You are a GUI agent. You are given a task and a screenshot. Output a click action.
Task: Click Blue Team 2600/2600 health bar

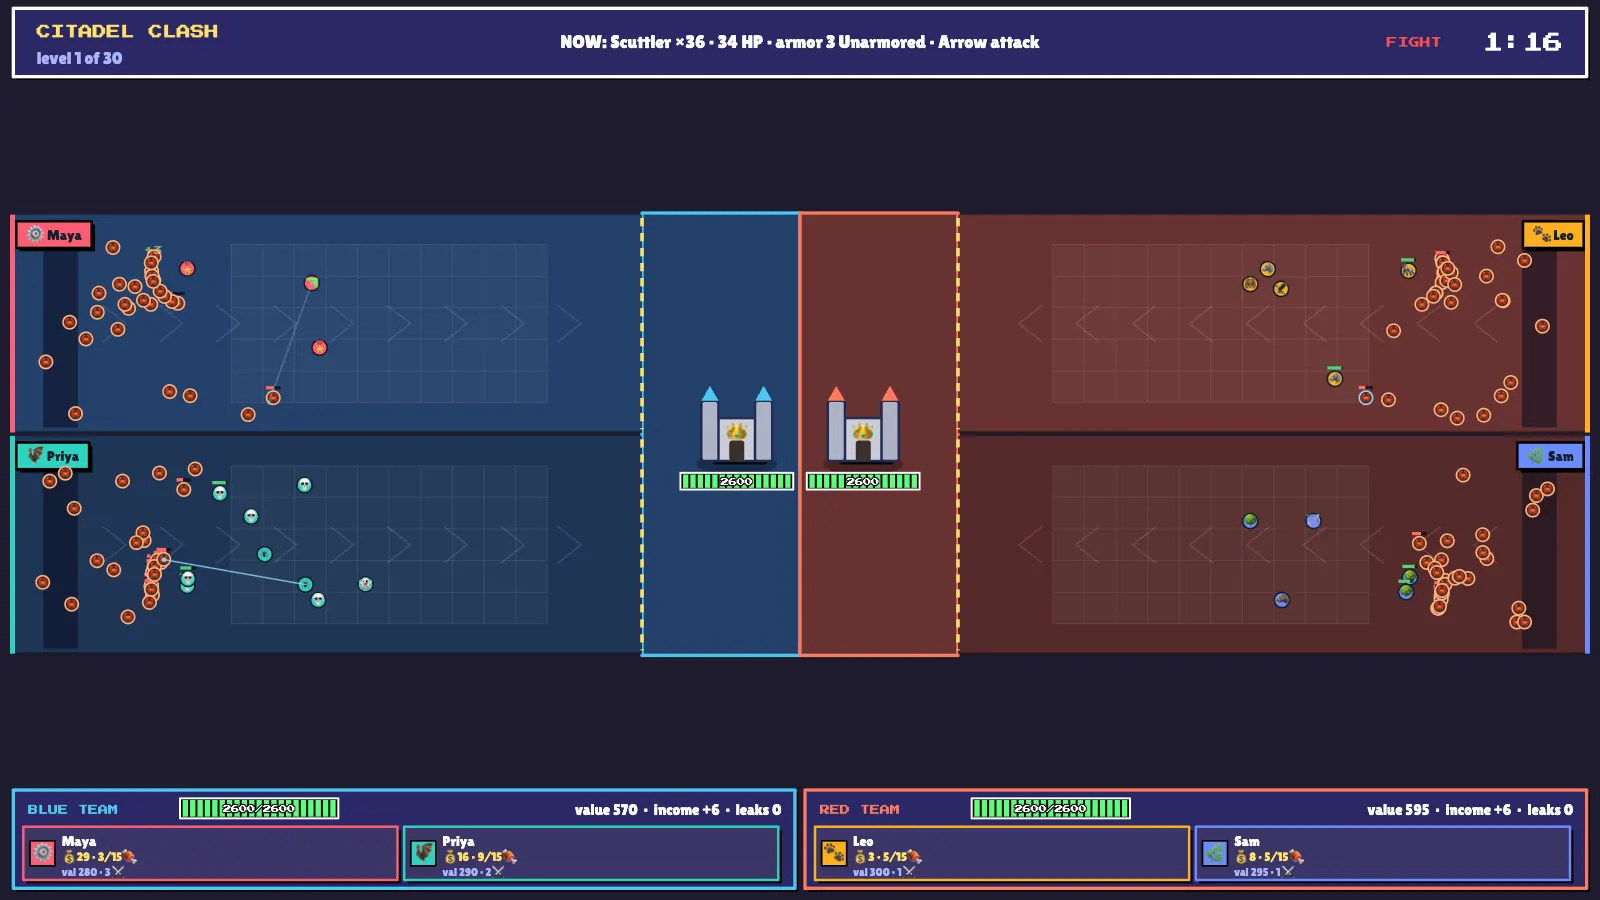(x=259, y=808)
